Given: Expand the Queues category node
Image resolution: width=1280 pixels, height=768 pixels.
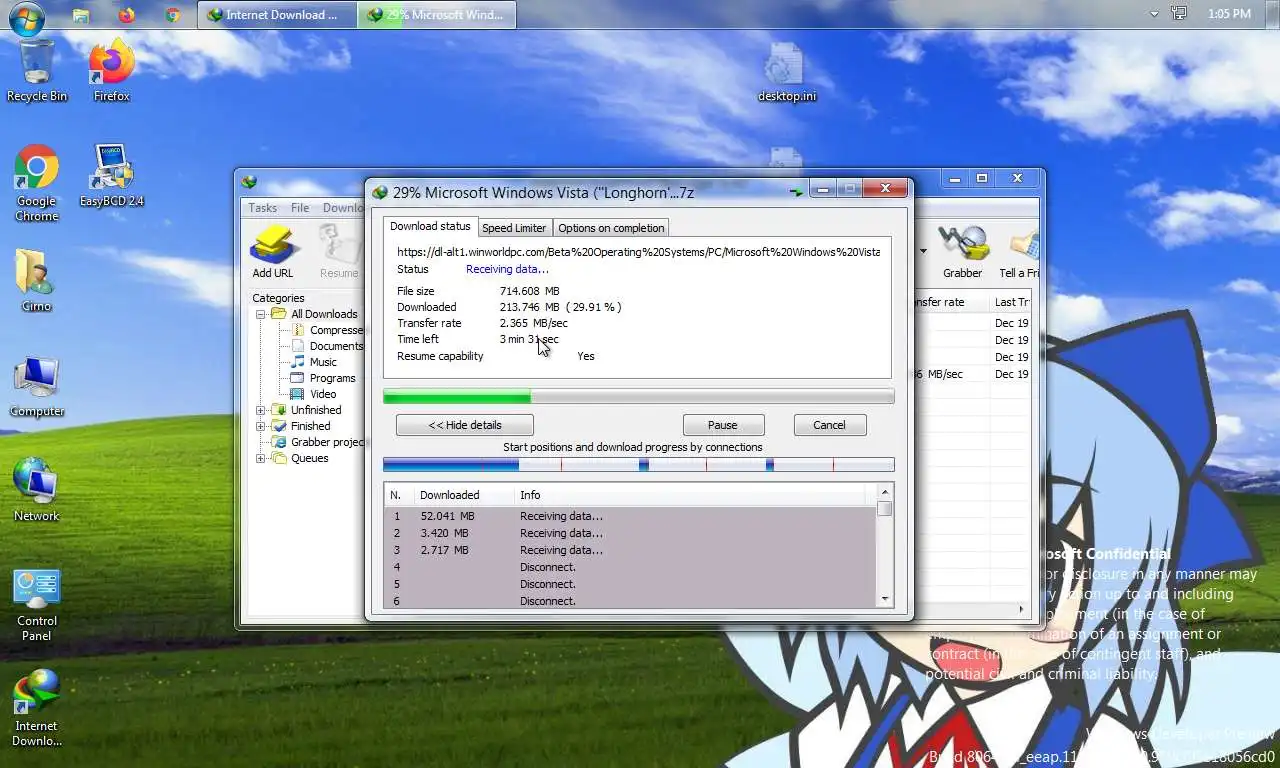Looking at the screenshot, I should 261,458.
